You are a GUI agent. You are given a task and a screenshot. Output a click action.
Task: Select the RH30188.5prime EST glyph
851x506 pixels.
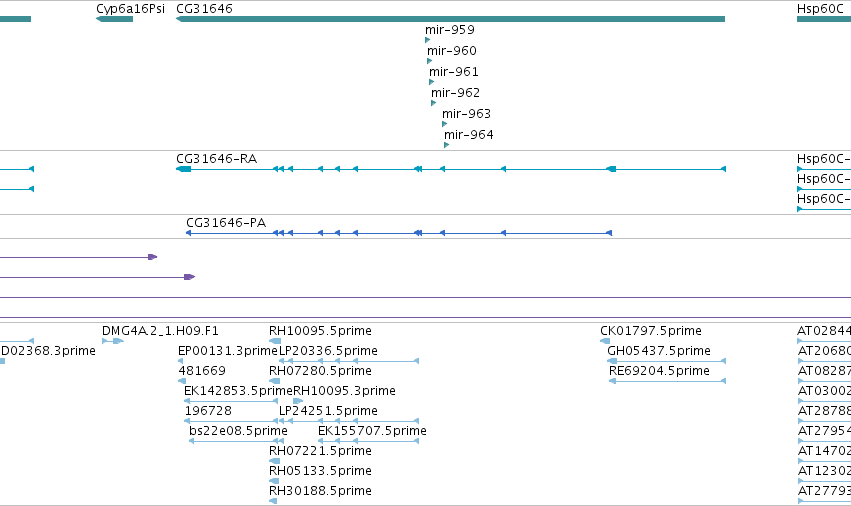click(273, 501)
